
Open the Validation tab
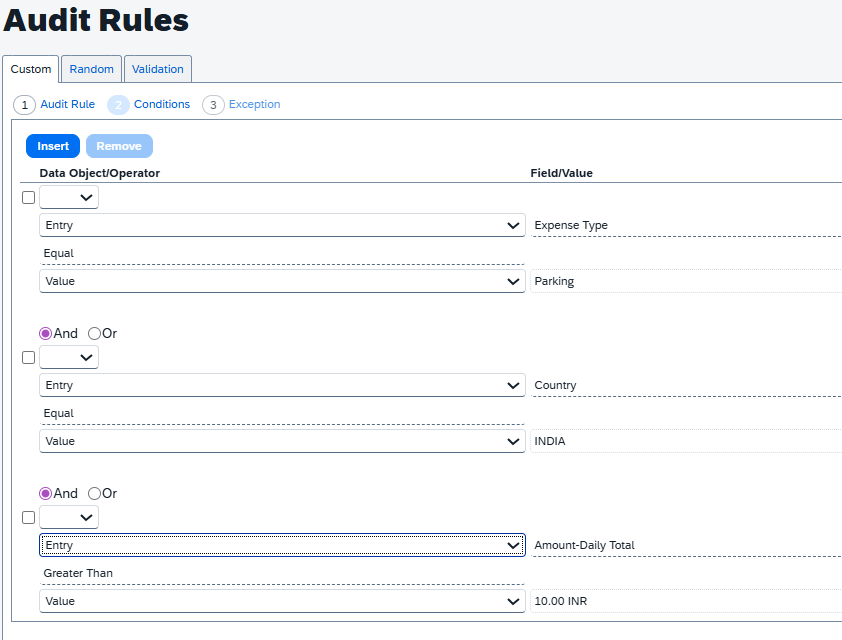tap(158, 69)
